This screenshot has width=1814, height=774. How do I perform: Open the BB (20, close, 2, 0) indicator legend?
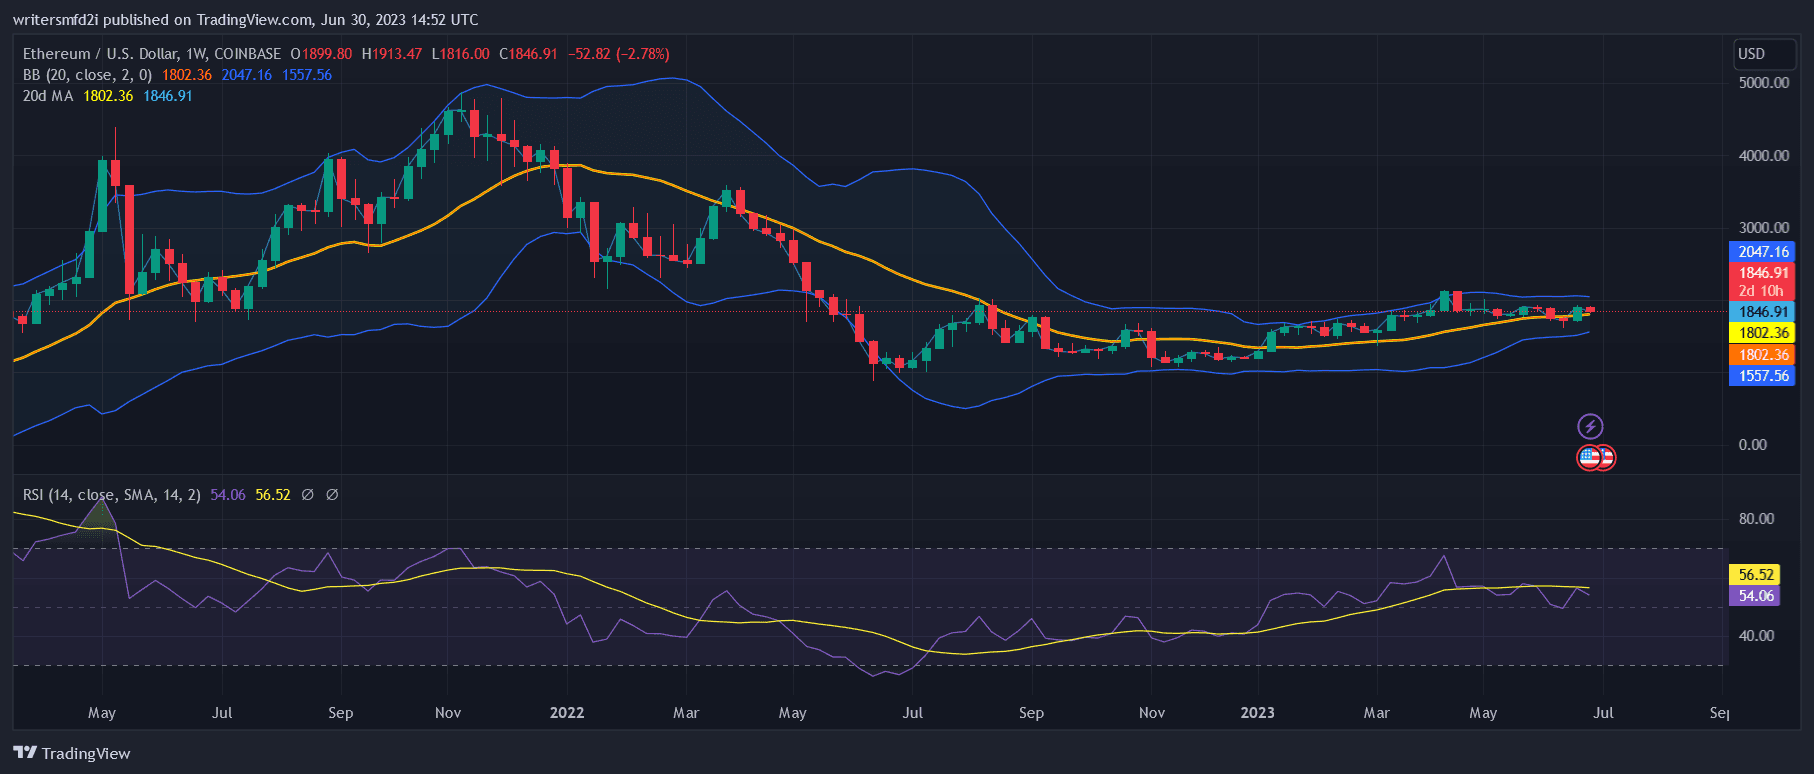point(88,75)
